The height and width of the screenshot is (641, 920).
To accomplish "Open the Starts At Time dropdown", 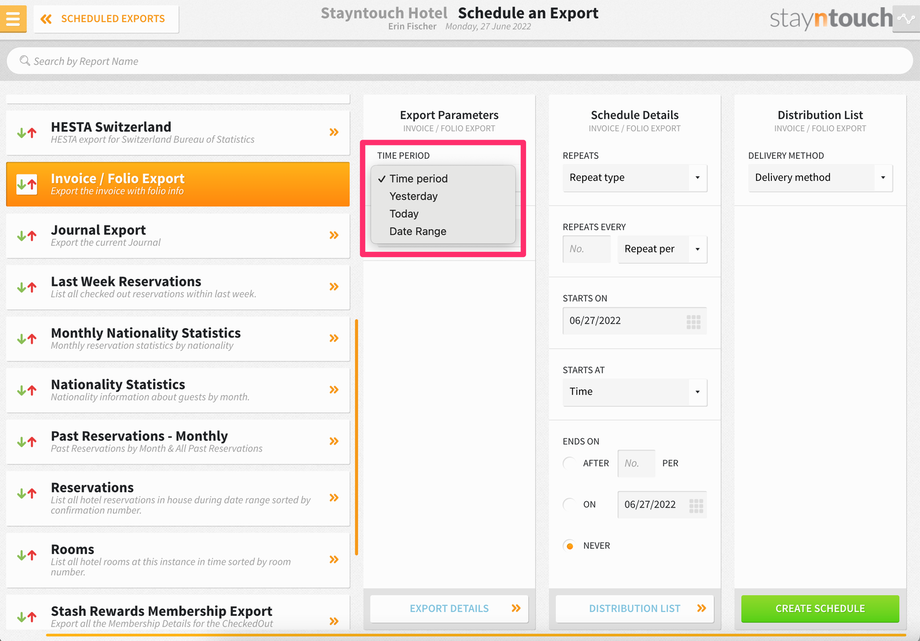I will tap(634, 392).
